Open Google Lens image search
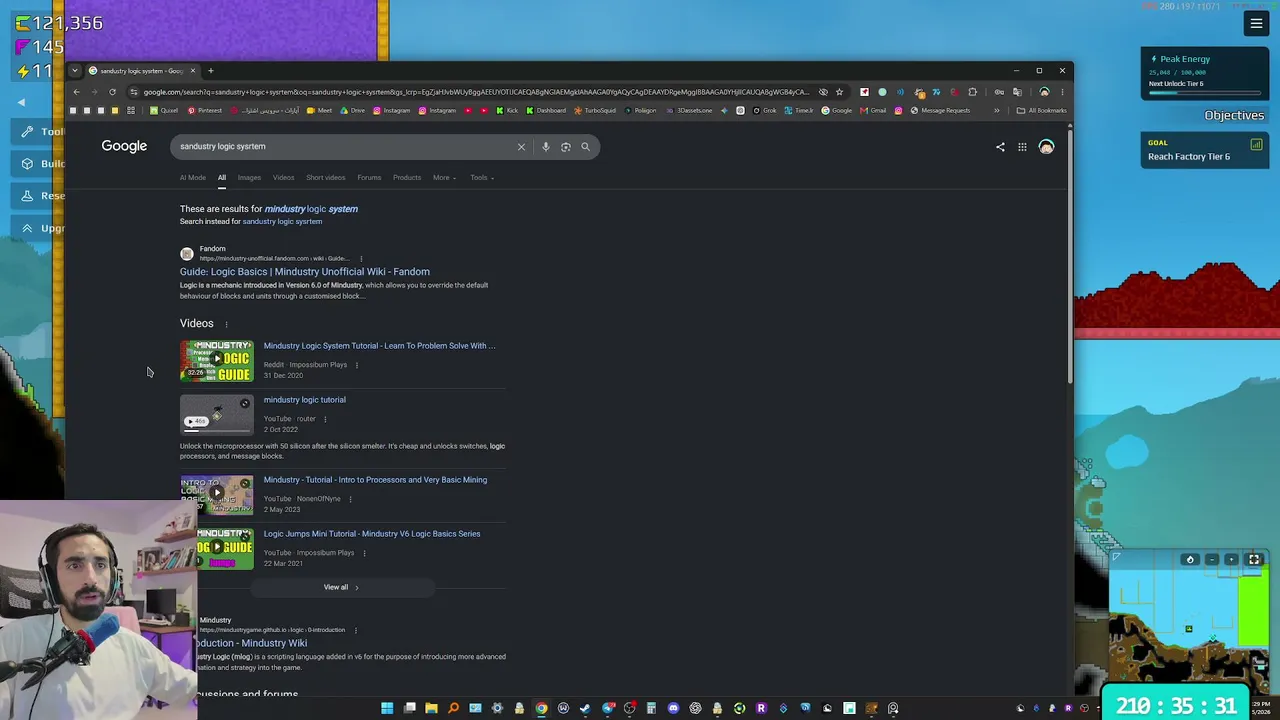1280x720 pixels. [x=566, y=147]
